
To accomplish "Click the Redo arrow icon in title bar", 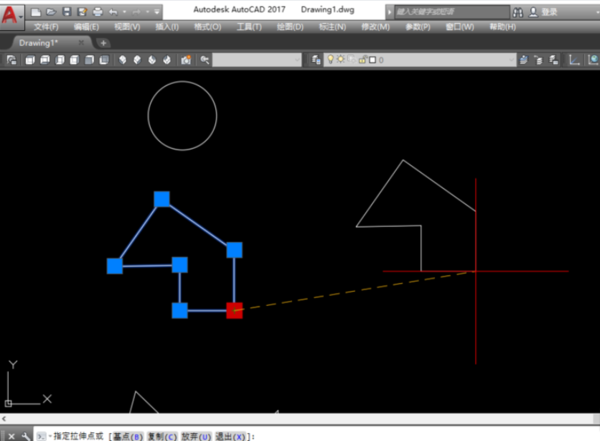I will [139, 11].
